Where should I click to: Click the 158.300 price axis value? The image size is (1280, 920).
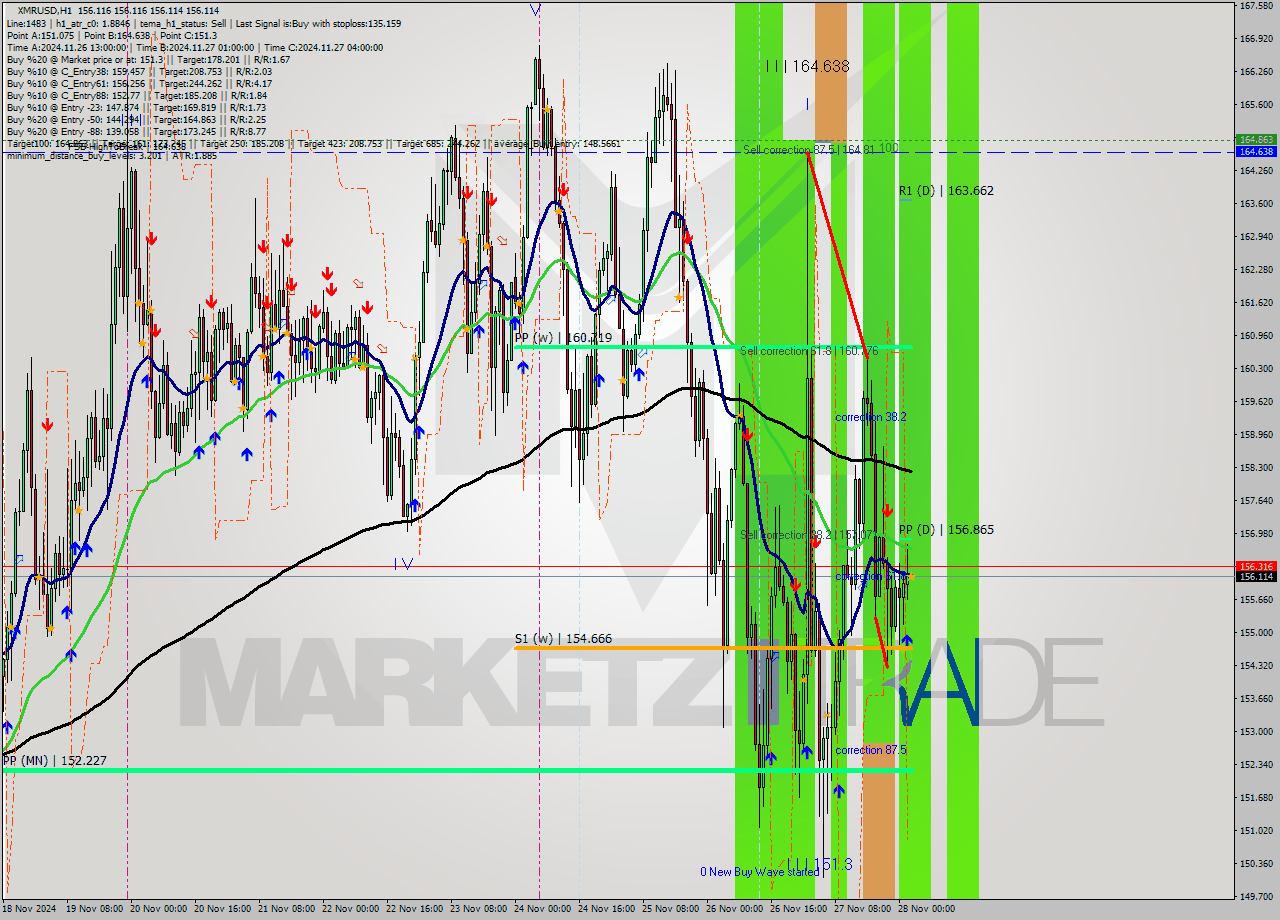pyautogui.click(x=1255, y=467)
